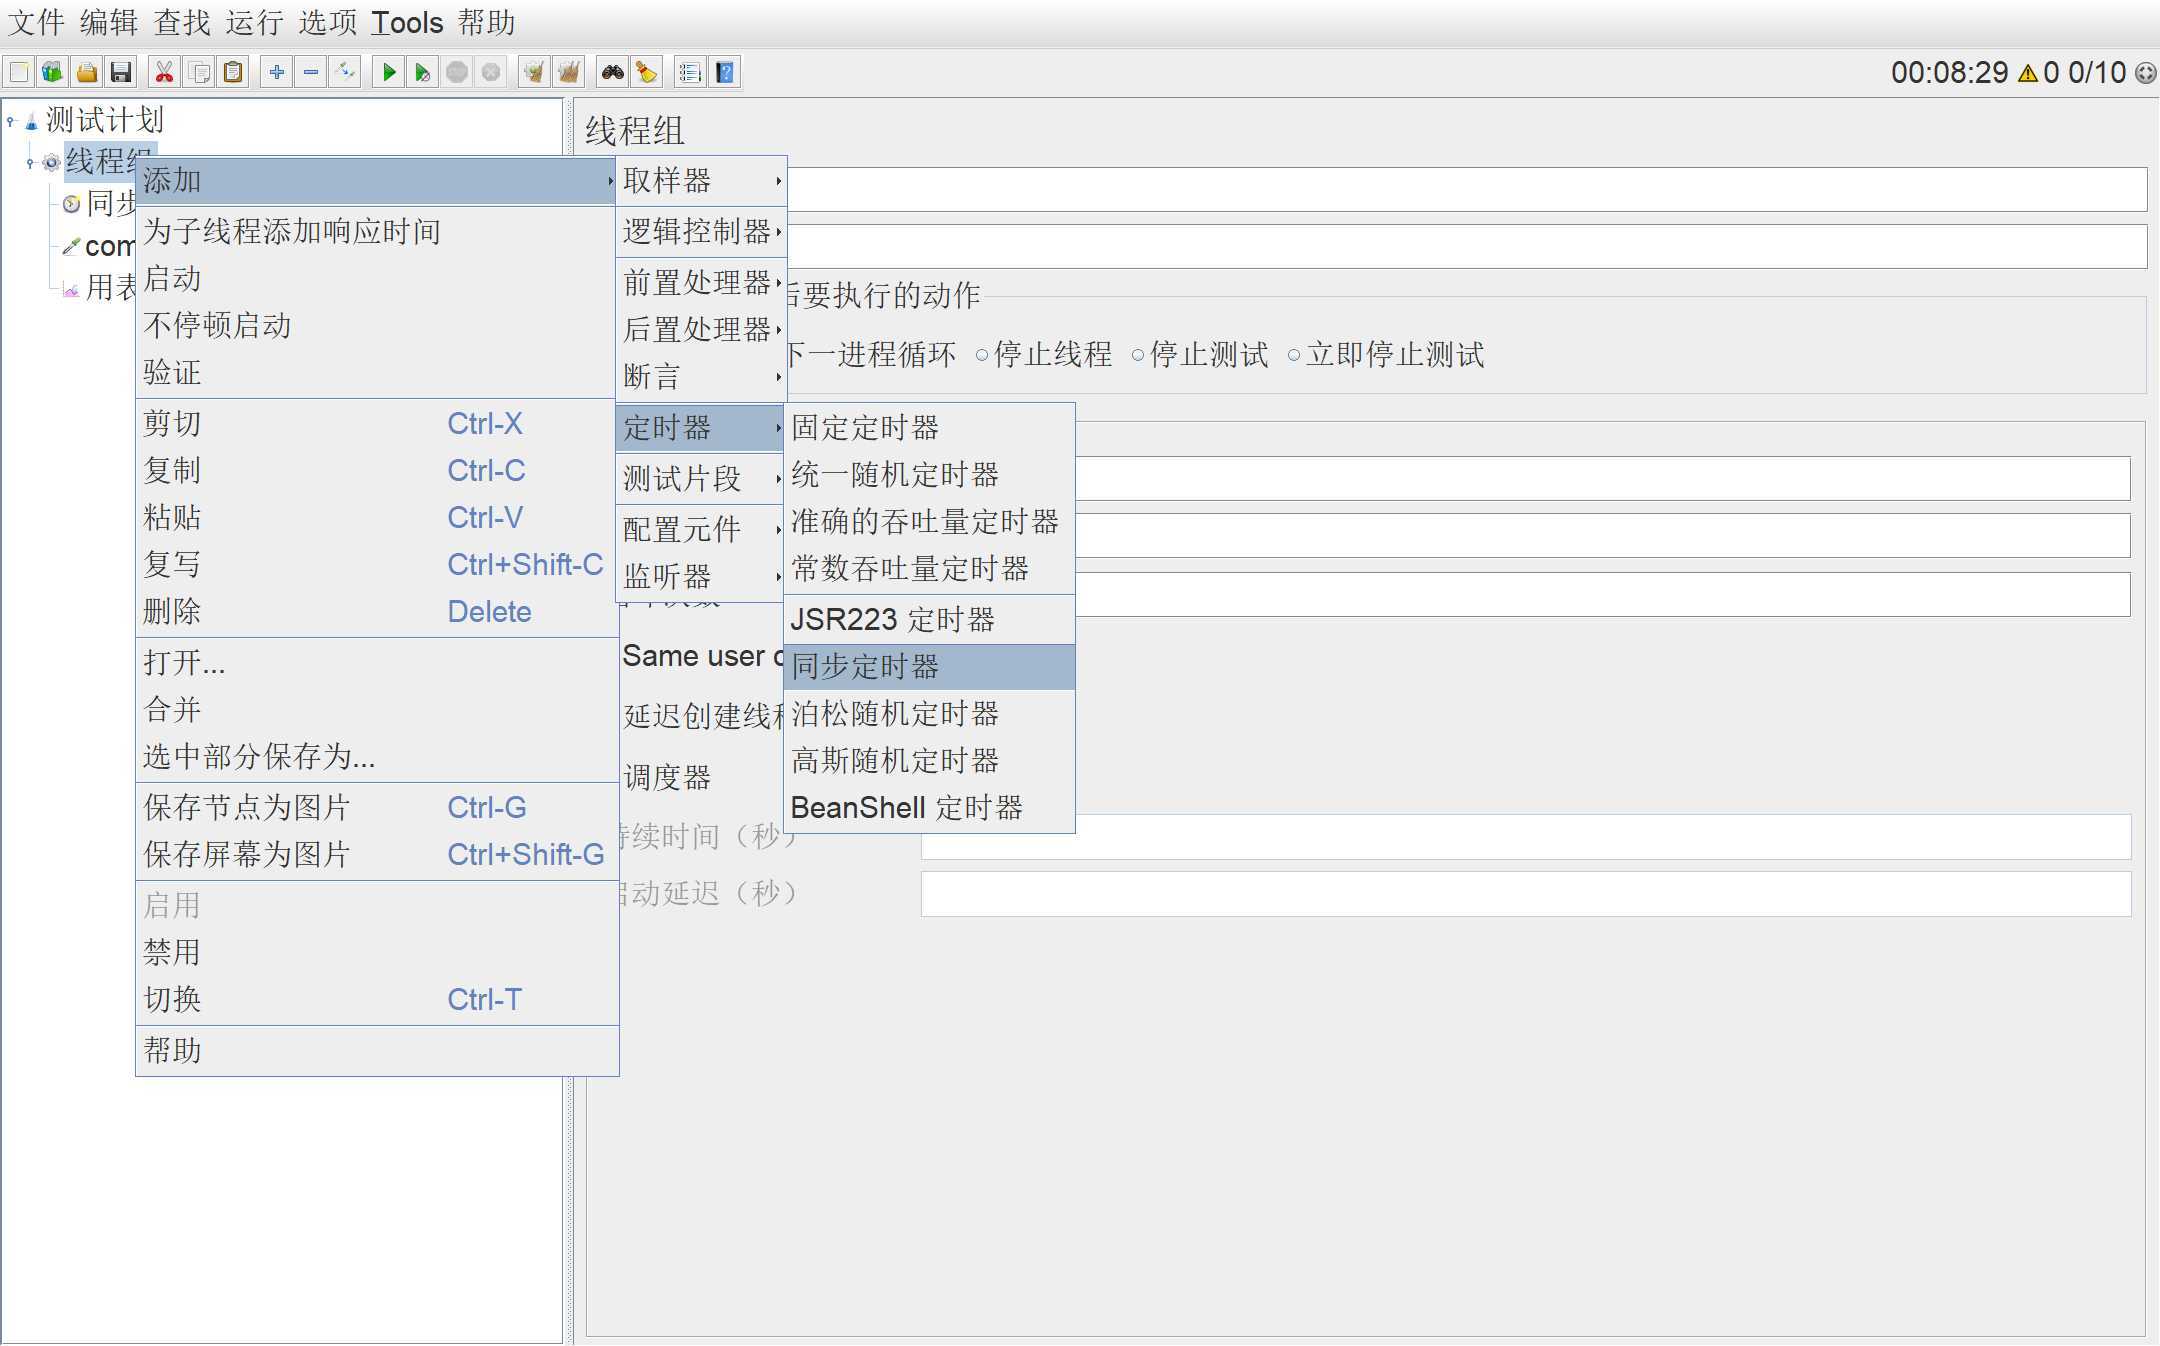Screen dimensions: 2160x1346
Task: Choose 统一随机定时器 menu entry
Action: [930, 475]
